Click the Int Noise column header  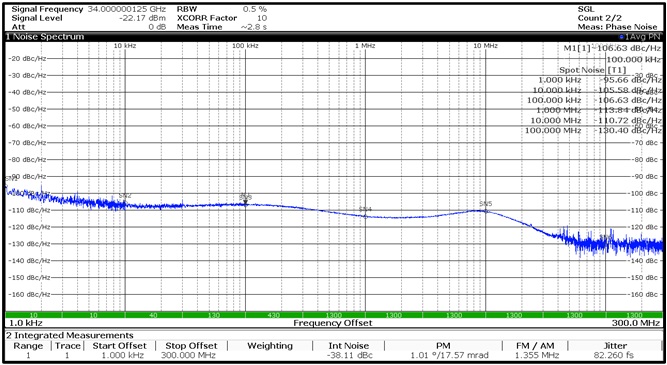348,346
